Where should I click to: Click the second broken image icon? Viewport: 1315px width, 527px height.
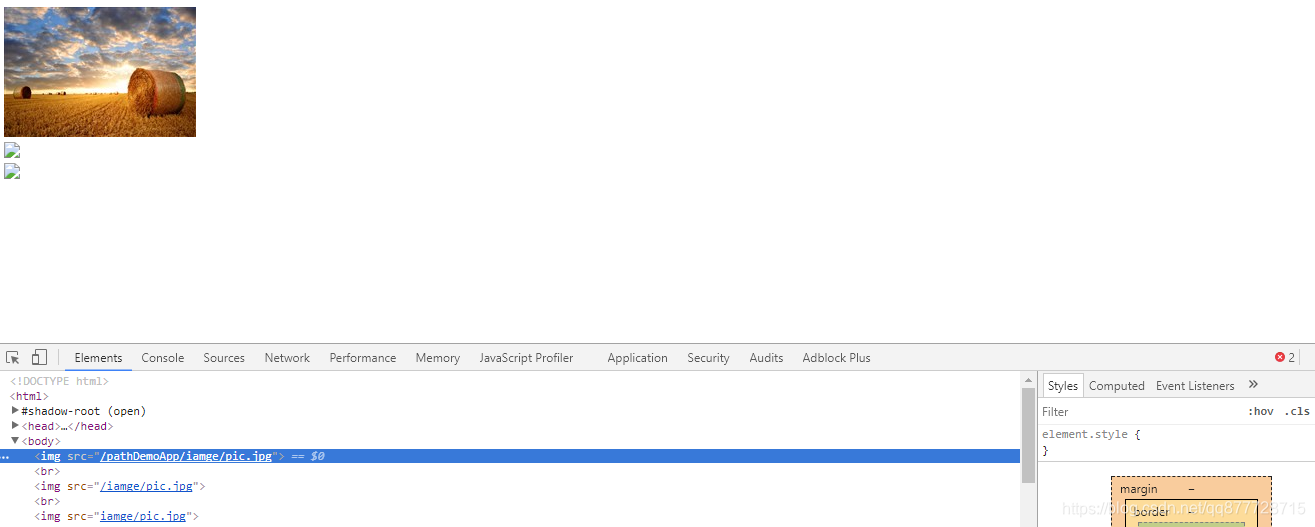(x=12, y=171)
